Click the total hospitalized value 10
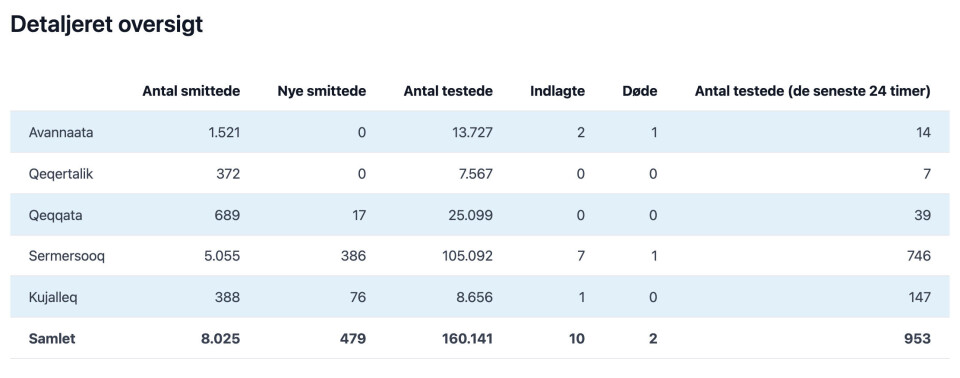The image size is (960, 378). (x=577, y=338)
